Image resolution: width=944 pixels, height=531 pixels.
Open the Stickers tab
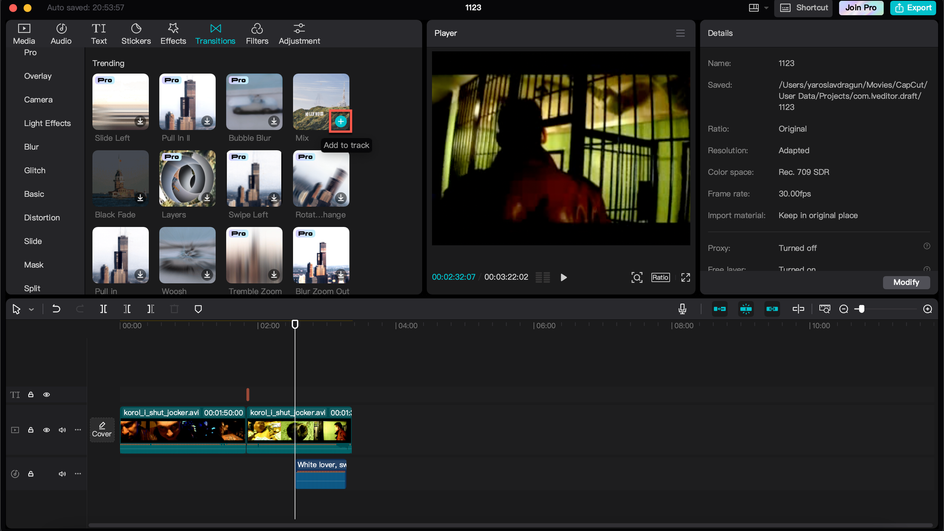[136, 34]
